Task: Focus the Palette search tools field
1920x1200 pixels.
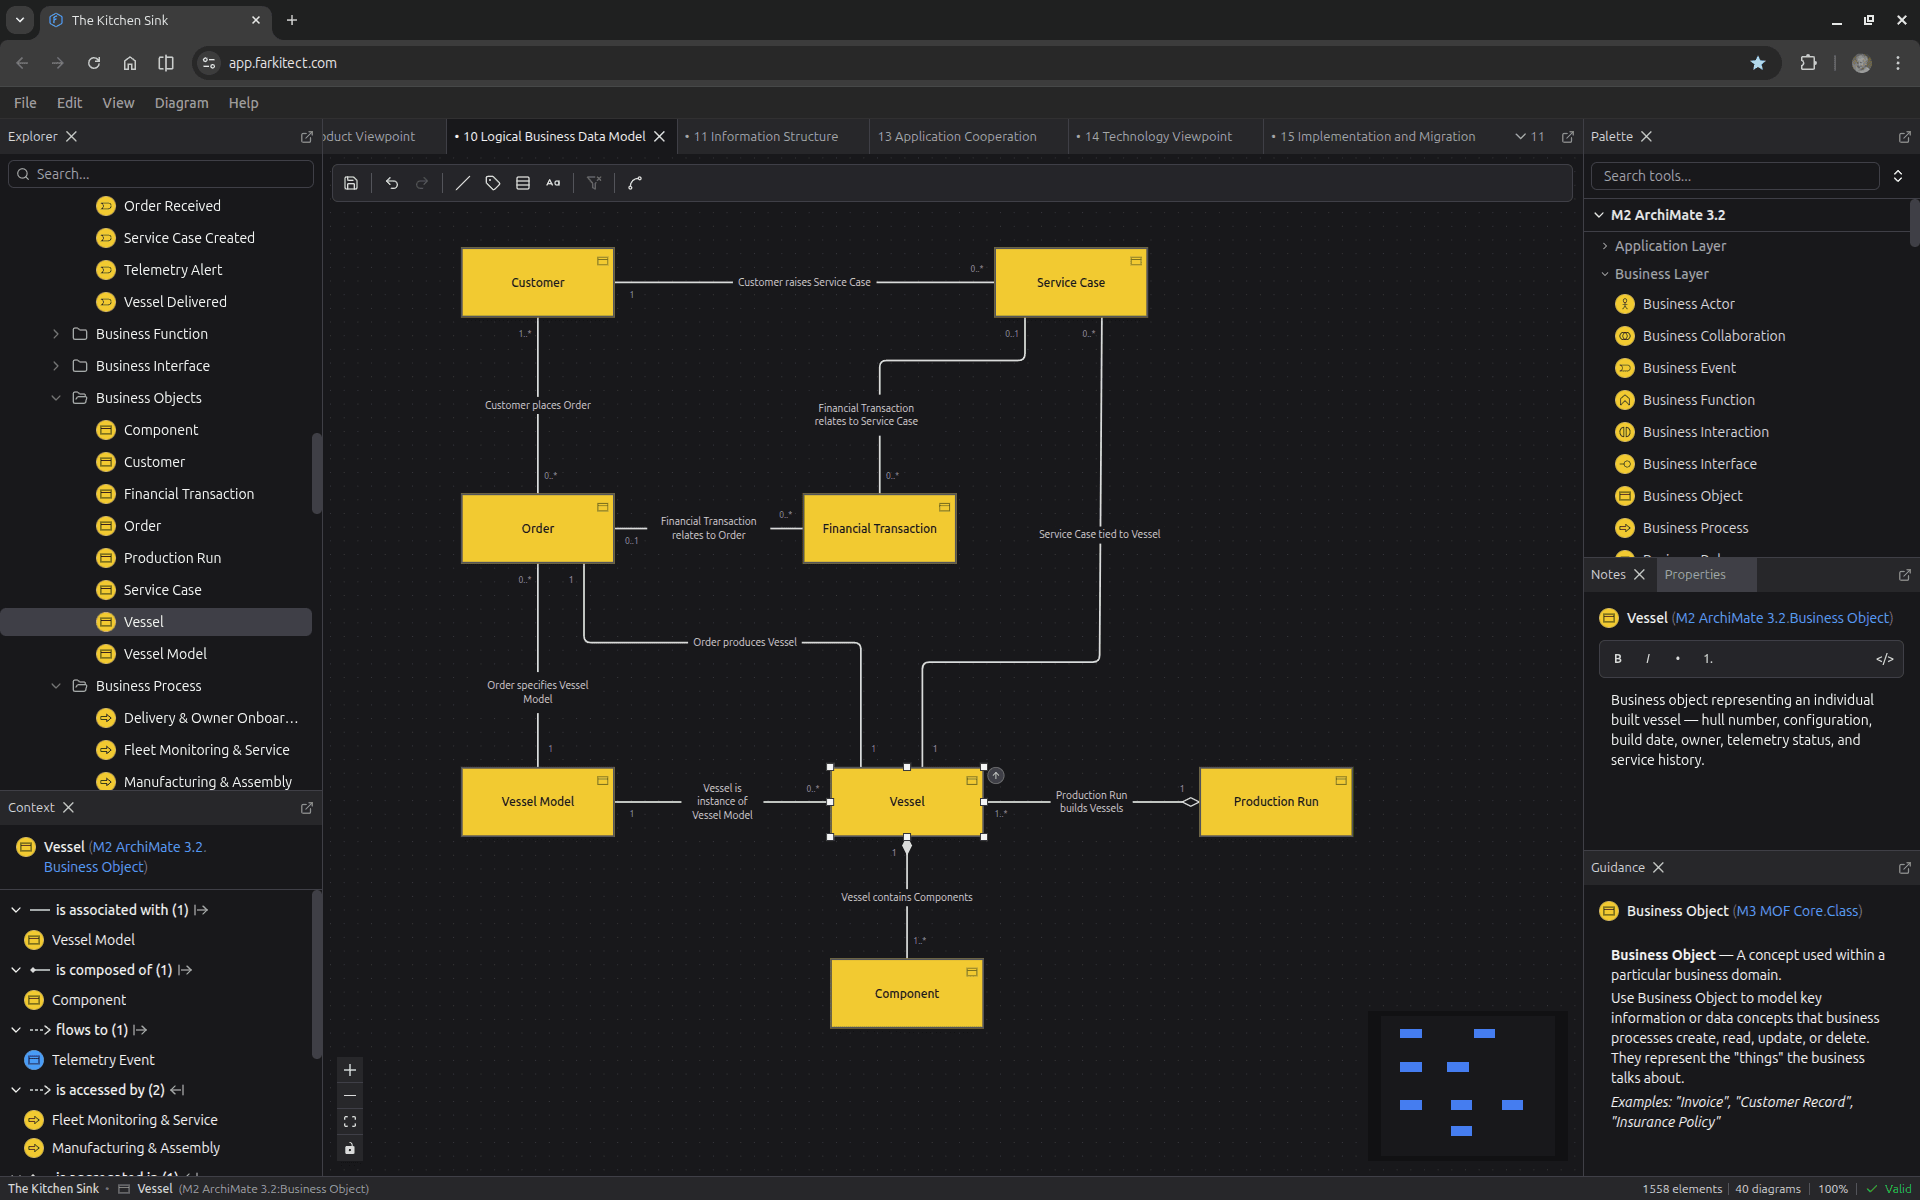Action: tap(1735, 176)
